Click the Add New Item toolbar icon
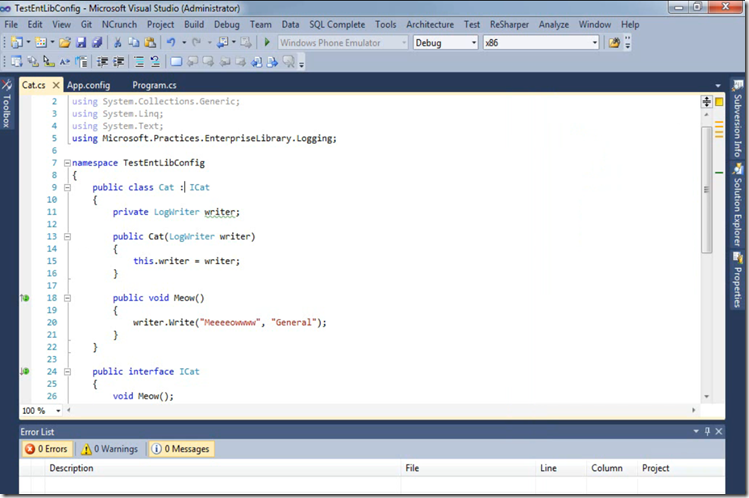 (x=41, y=43)
